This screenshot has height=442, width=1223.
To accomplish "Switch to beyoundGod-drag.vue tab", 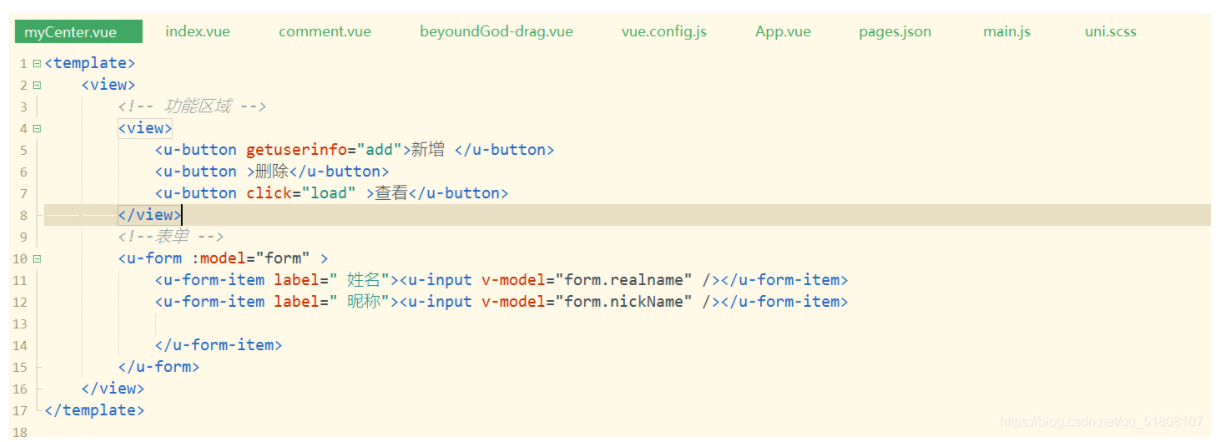I will point(496,32).
